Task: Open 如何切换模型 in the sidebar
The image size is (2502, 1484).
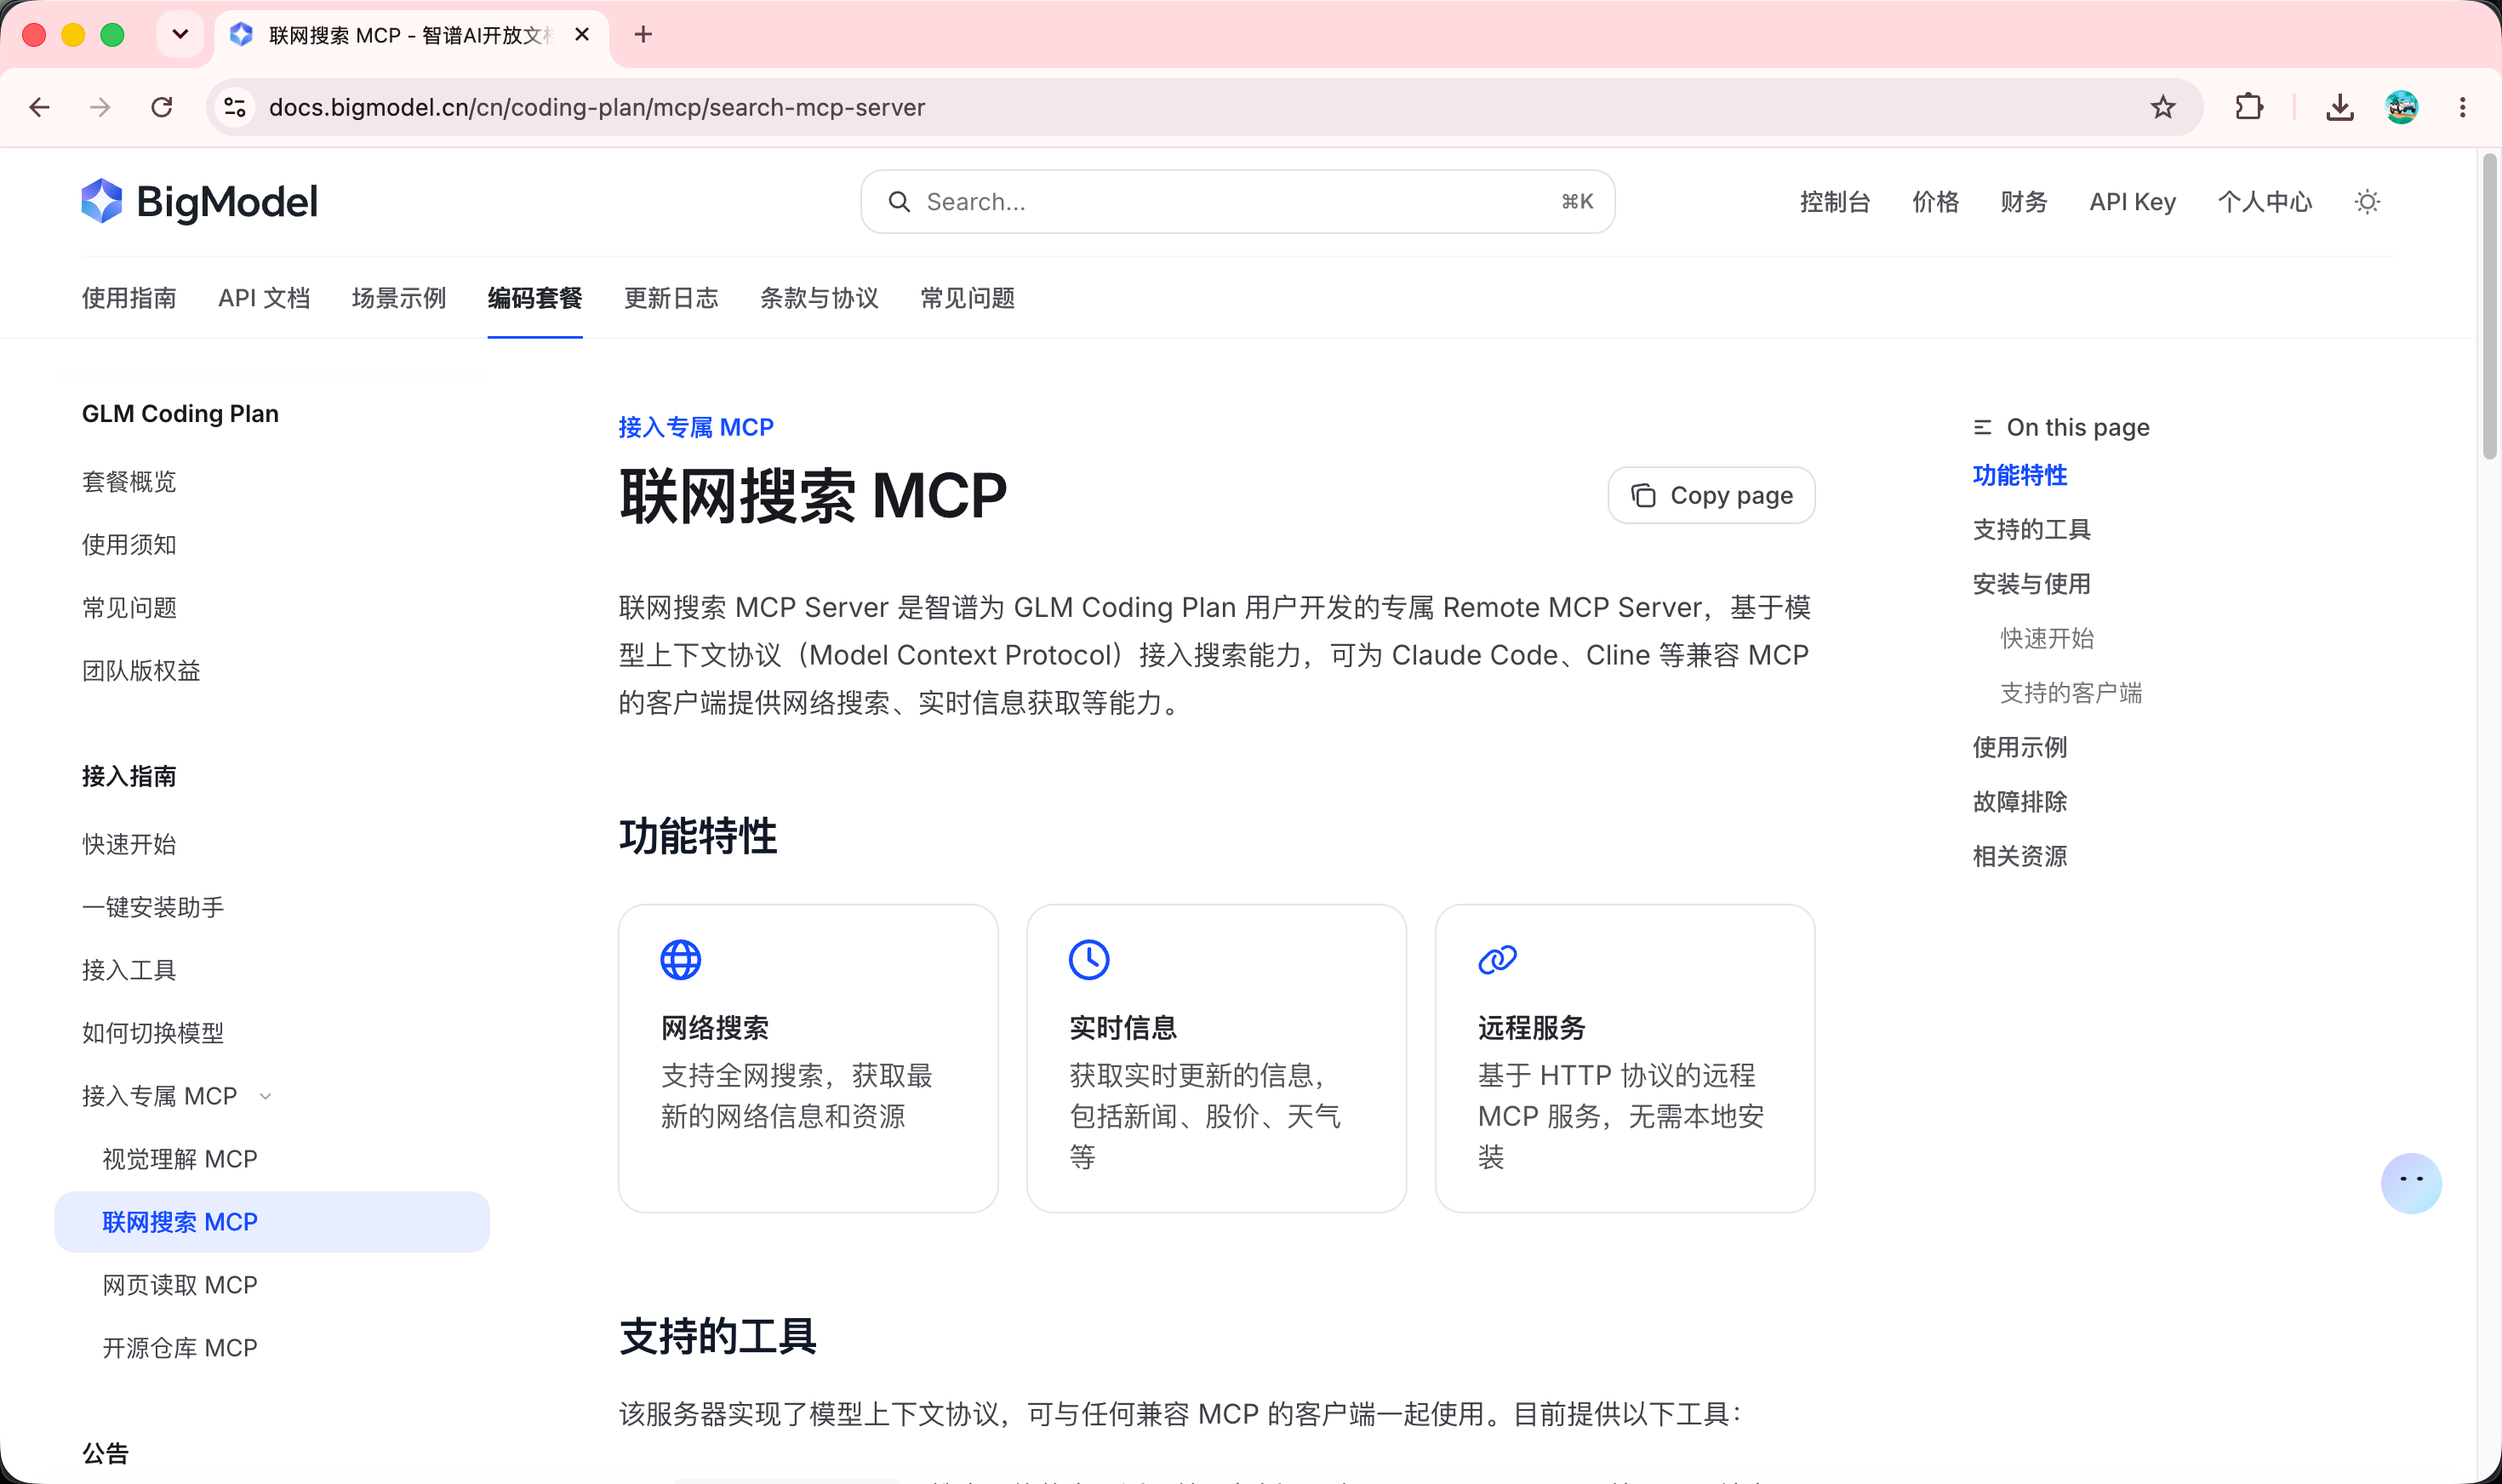Action: (x=153, y=1034)
